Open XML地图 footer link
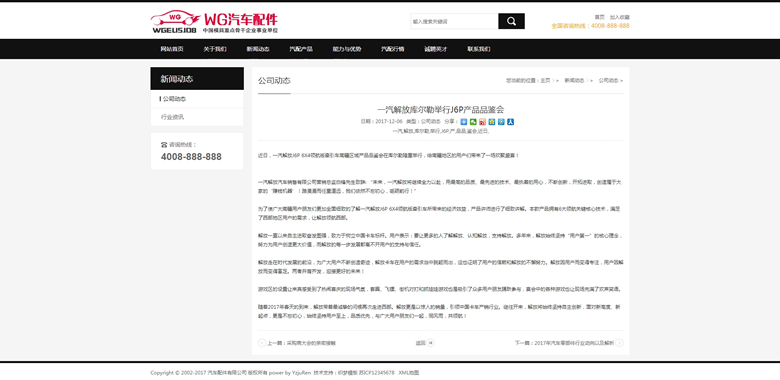This screenshot has height=380, width=780. coord(408,373)
